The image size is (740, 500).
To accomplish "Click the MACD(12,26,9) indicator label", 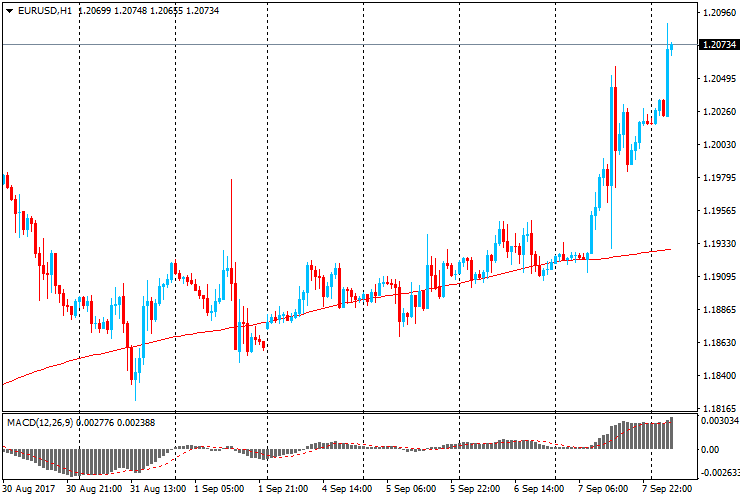I will coord(40,423).
